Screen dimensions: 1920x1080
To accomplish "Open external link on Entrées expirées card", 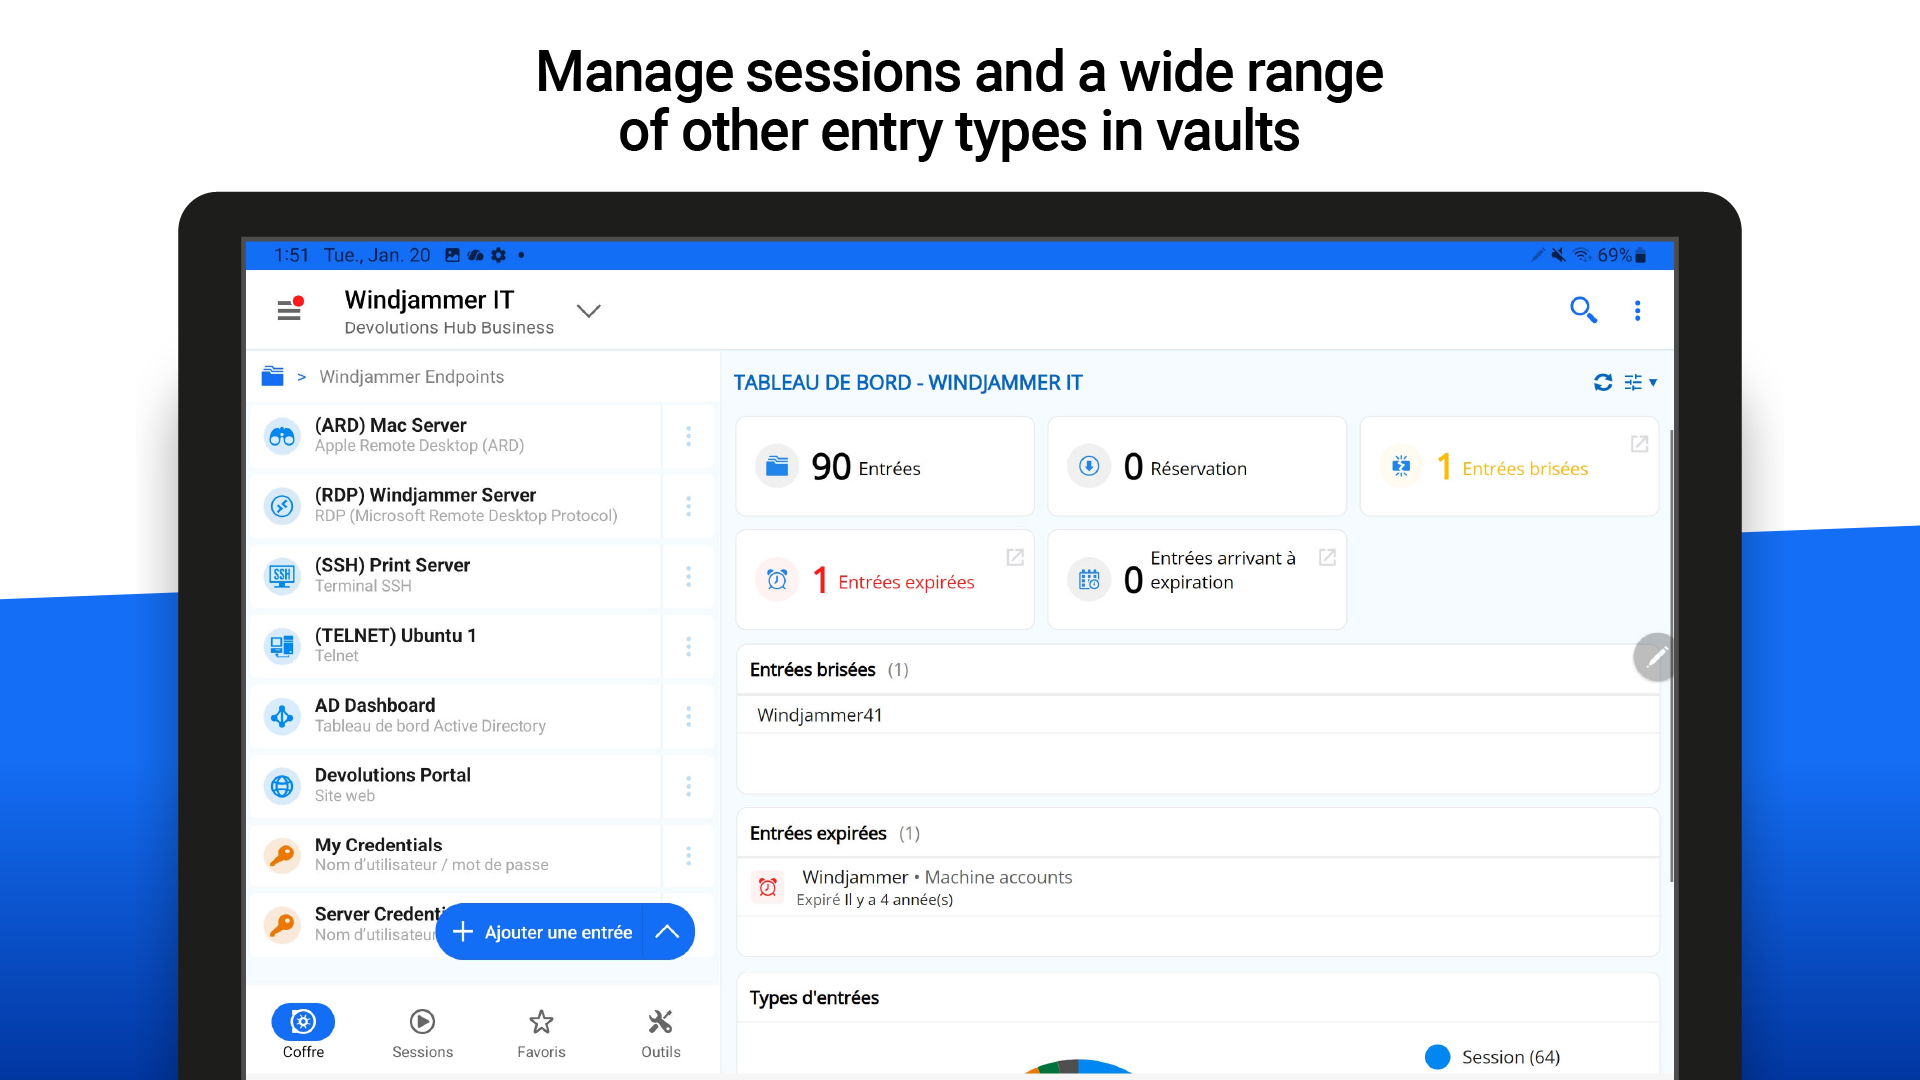I will point(1015,557).
